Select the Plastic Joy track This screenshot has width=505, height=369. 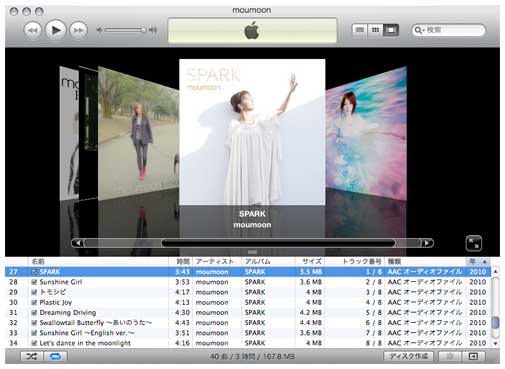56,303
